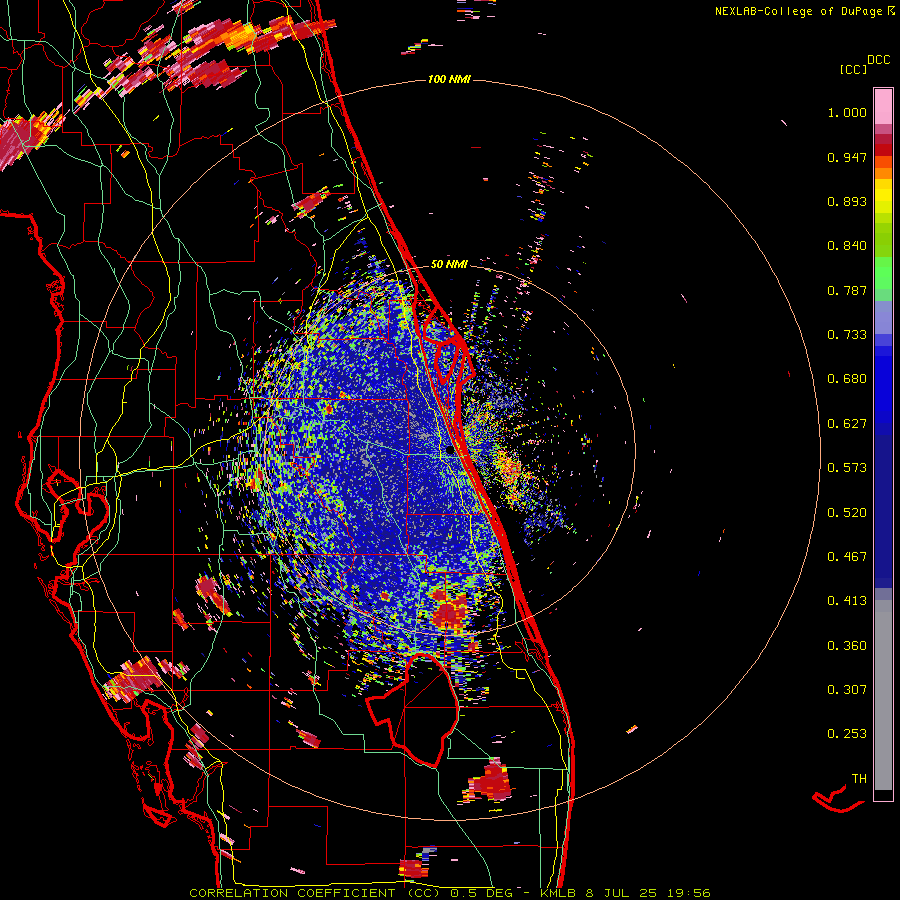Select the 0.467 scale value
This screenshot has width=900, height=900.
pyautogui.click(x=847, y=557)
